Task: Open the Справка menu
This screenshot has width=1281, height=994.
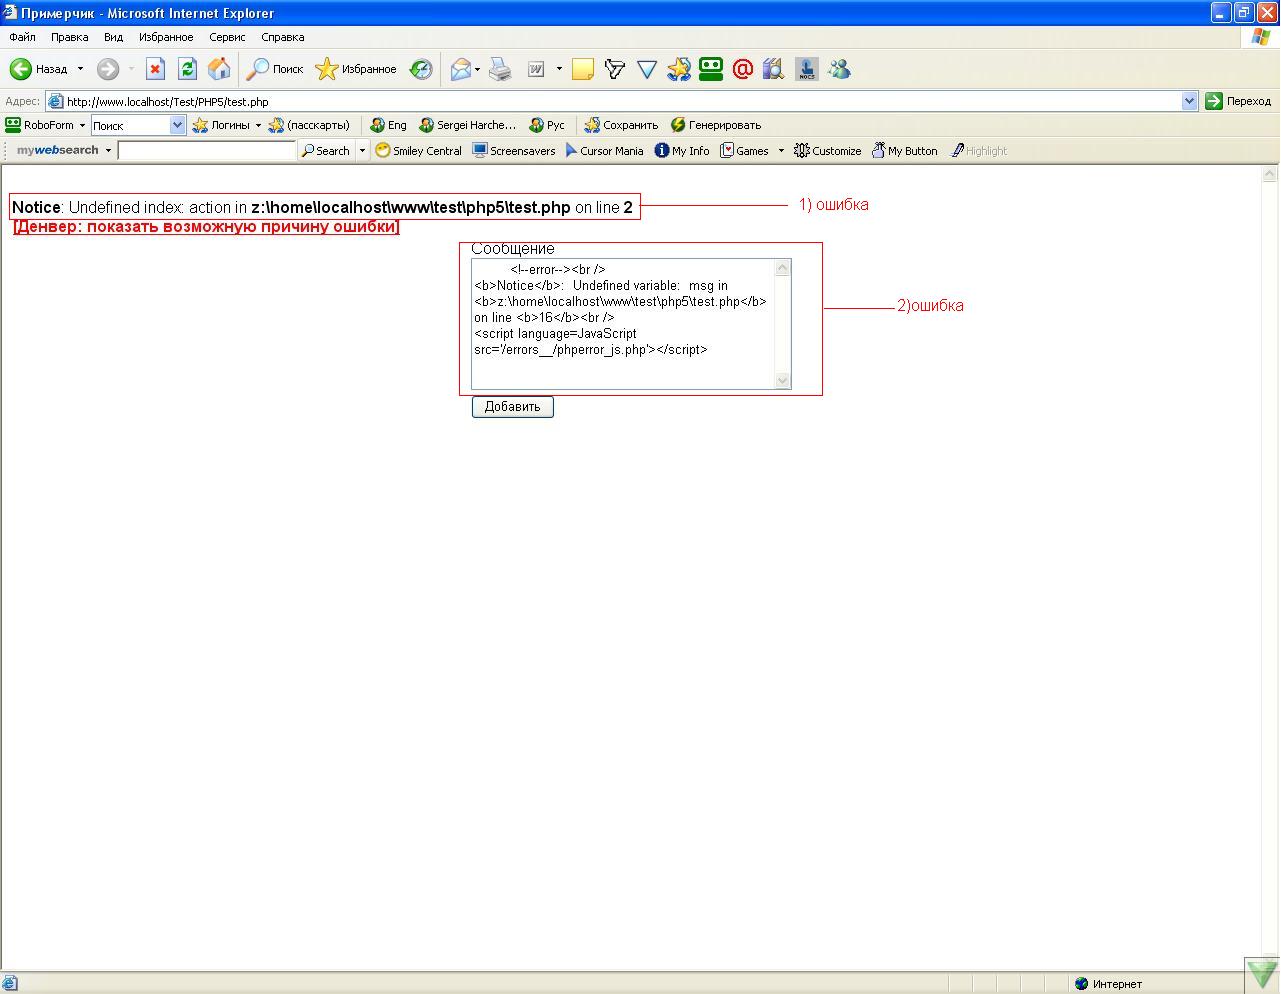Action: coord(282,37)
